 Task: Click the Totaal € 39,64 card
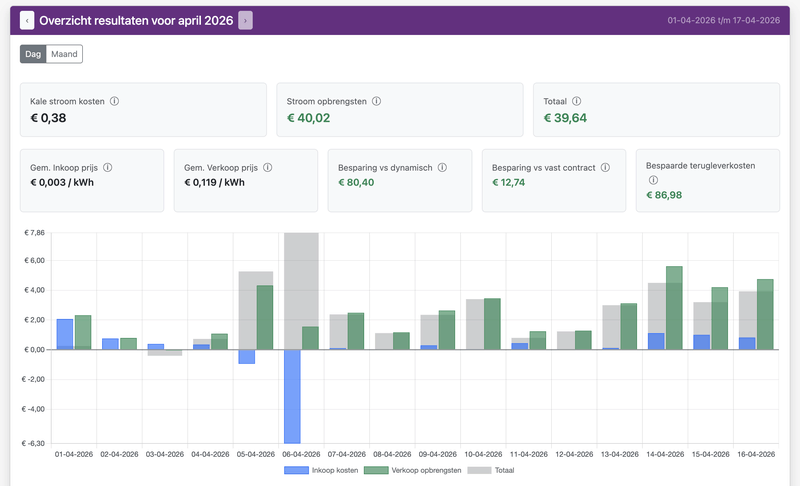(656, 110)
